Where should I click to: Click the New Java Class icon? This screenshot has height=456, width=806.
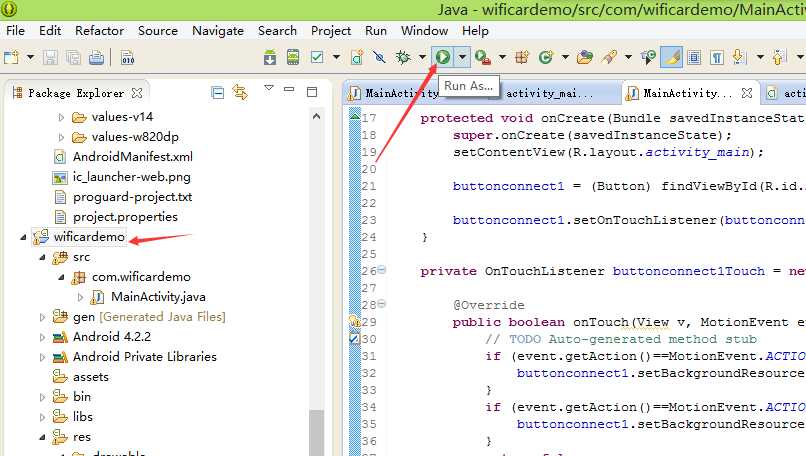click(545, 57)
